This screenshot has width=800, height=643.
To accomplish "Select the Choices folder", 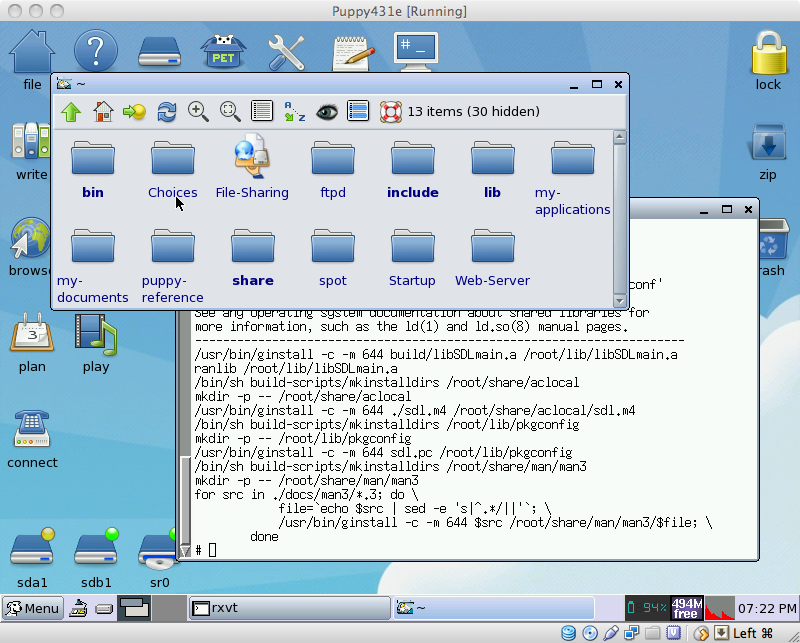I will 172,170.
